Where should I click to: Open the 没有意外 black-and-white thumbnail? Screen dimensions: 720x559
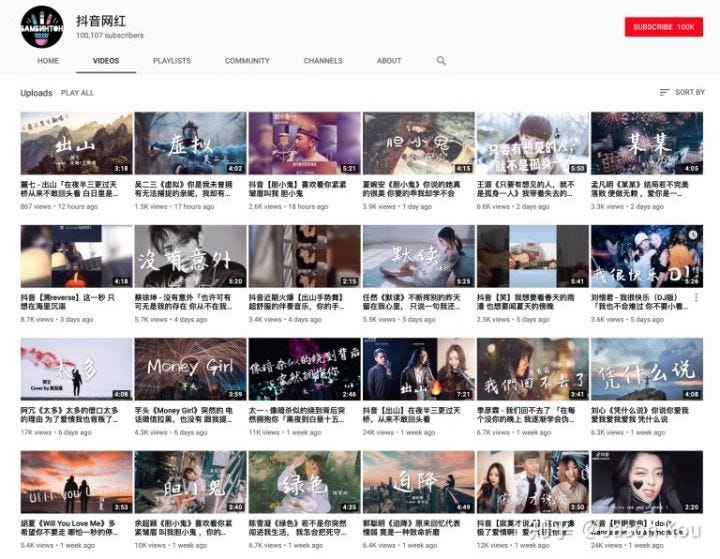(x=191, y=256)
